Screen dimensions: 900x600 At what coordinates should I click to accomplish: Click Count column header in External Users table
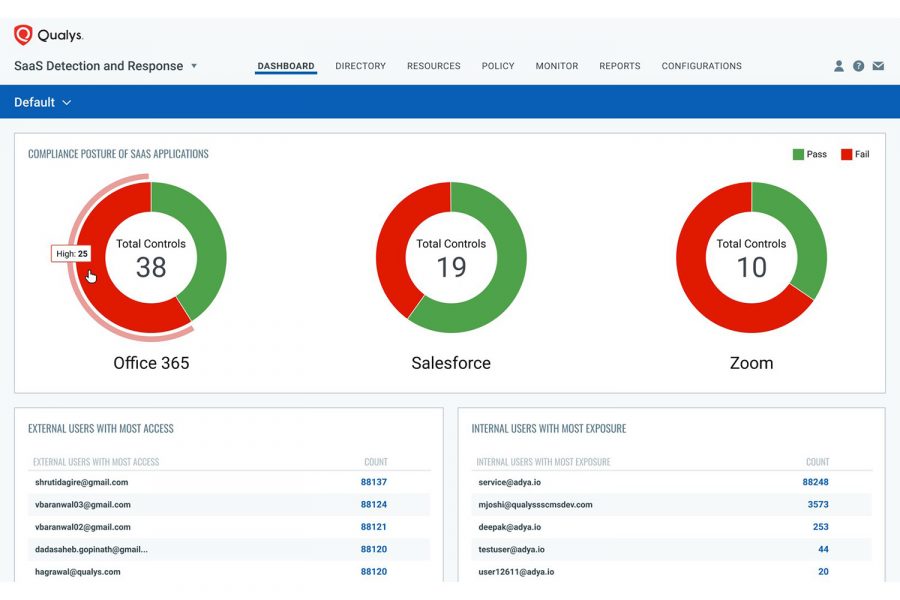tap(376, 462)
